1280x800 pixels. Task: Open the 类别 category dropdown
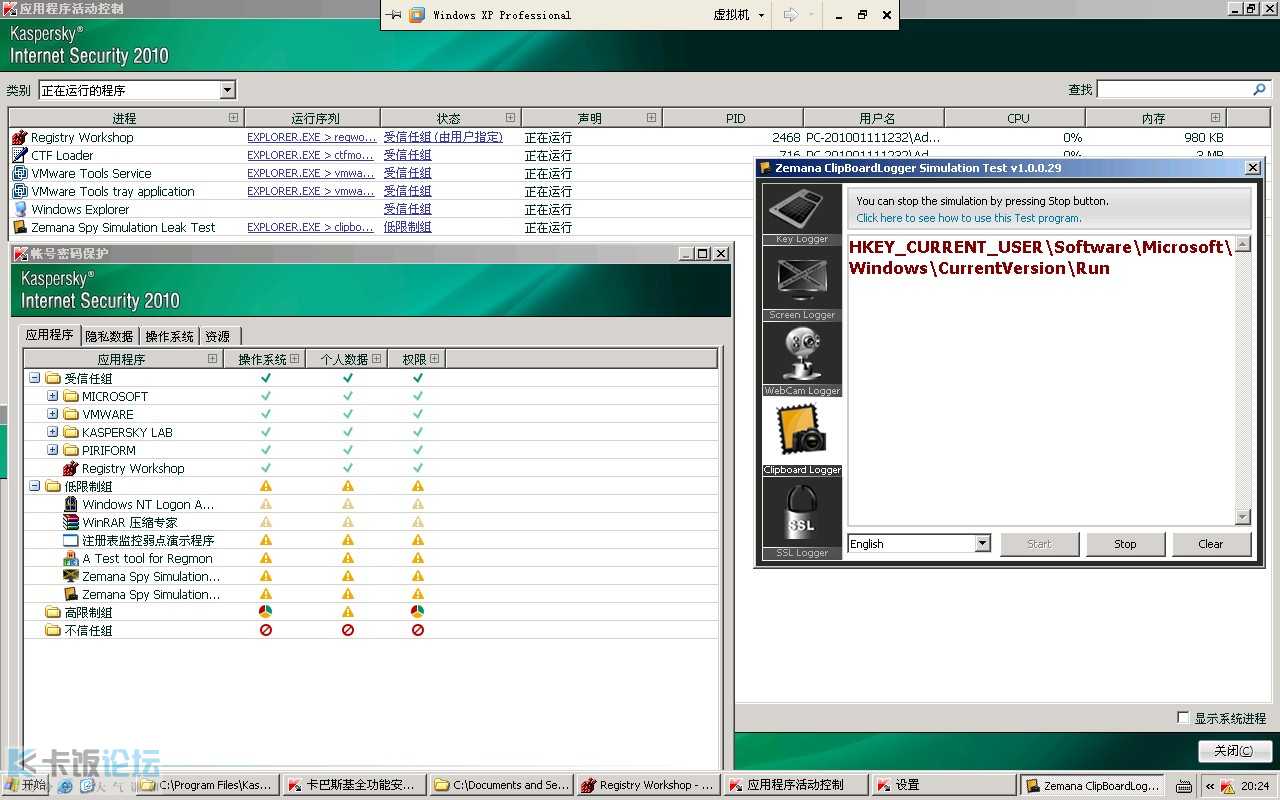[x=227, y=90]
